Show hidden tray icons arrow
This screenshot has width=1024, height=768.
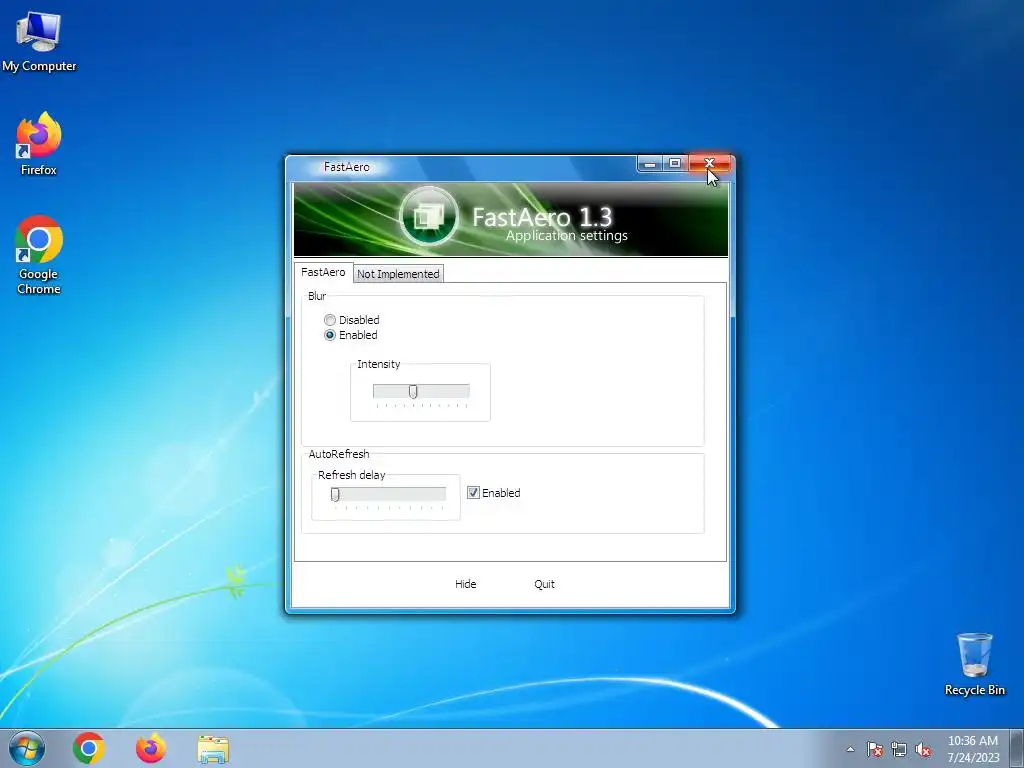click(x=850, y=749)
